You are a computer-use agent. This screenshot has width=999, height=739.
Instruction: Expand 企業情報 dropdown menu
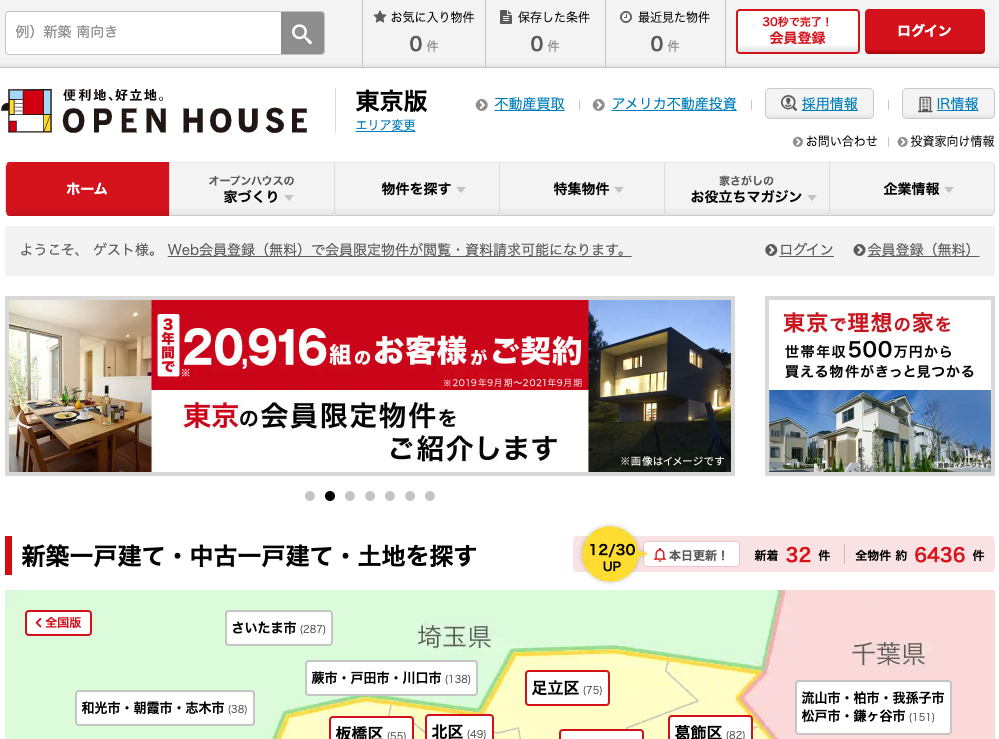point(912,189)
